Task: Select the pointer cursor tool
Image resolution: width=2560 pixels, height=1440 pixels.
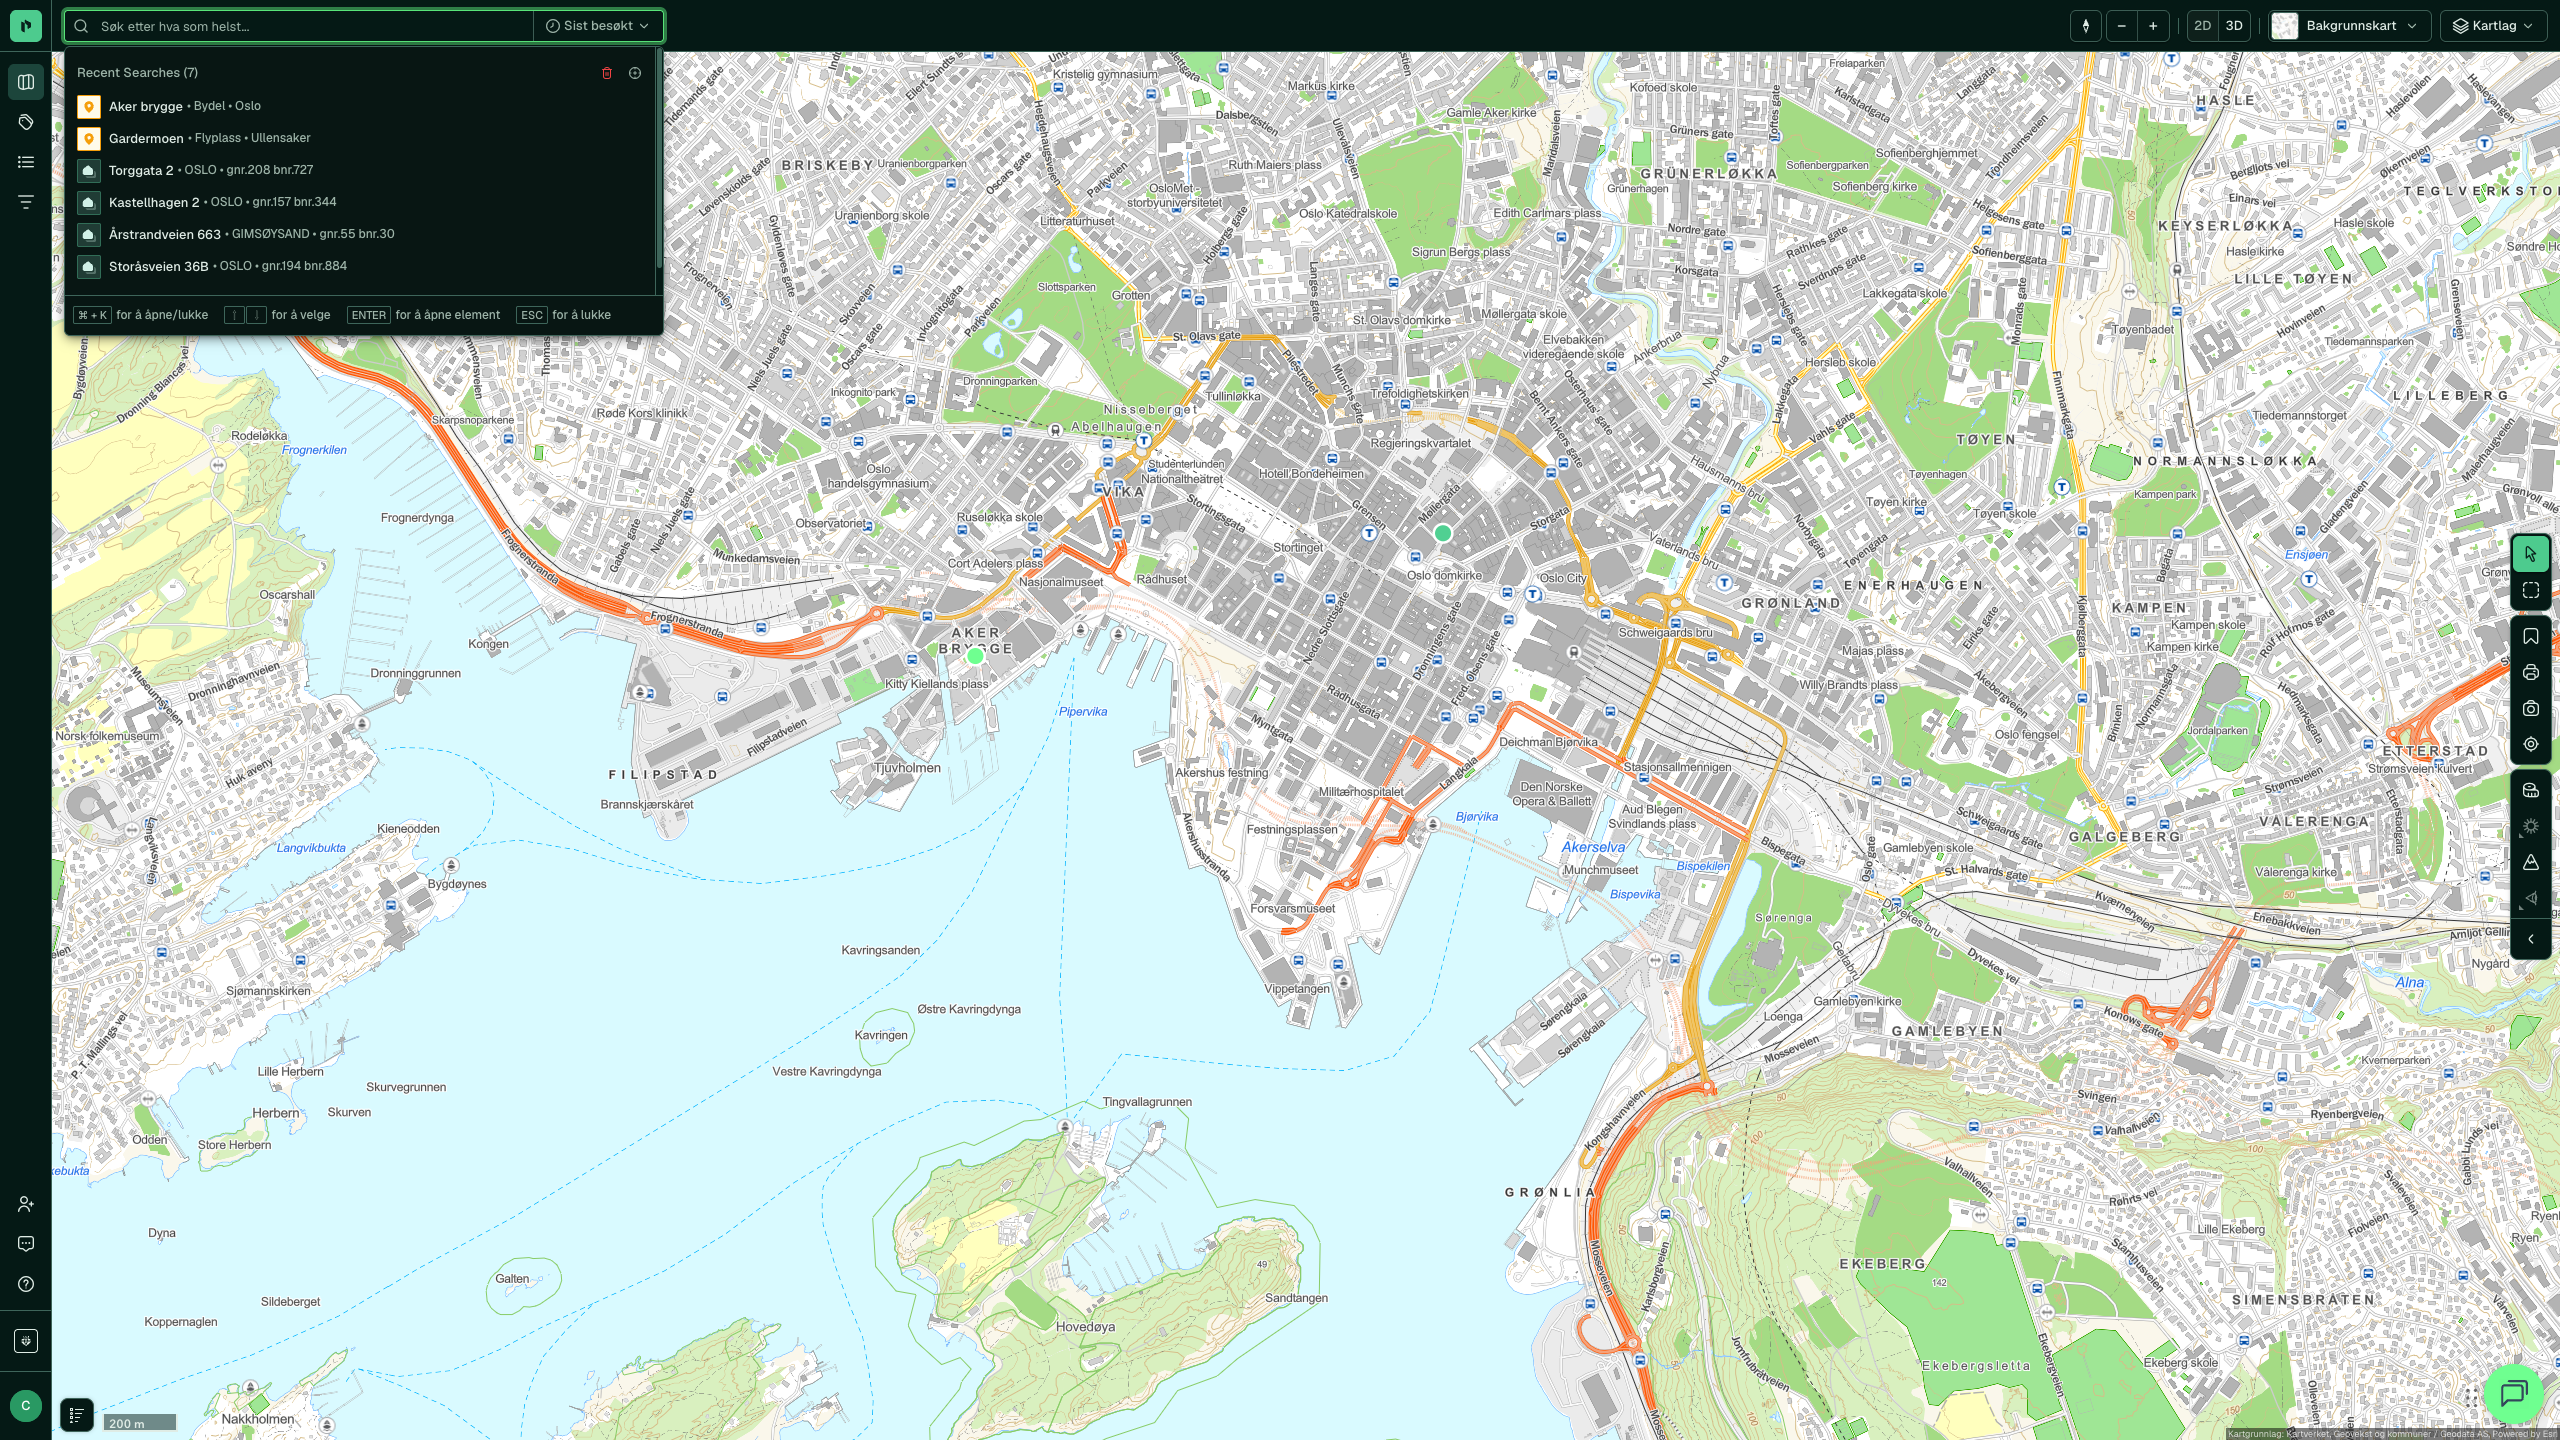Action: pyautogui.click(x=2531, y=554)
